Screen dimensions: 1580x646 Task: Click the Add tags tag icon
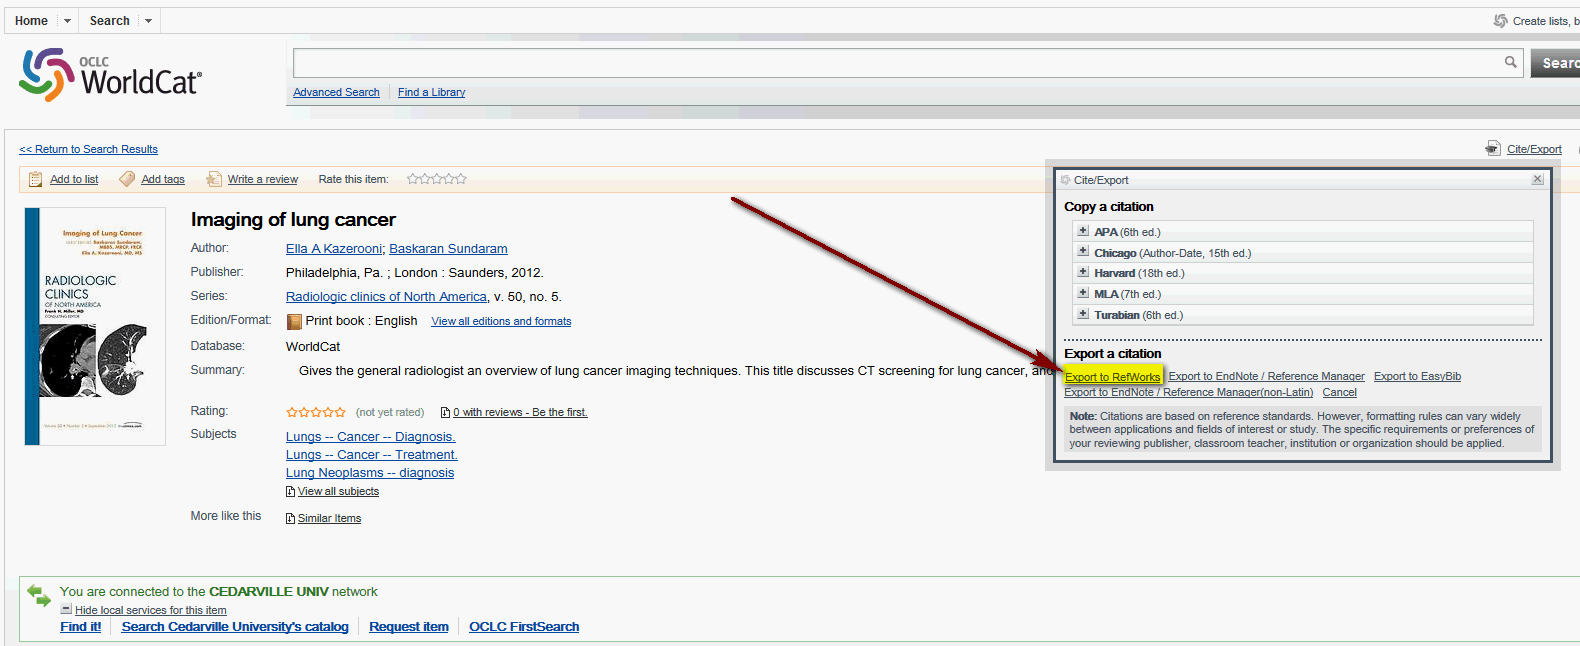point(127,179)
